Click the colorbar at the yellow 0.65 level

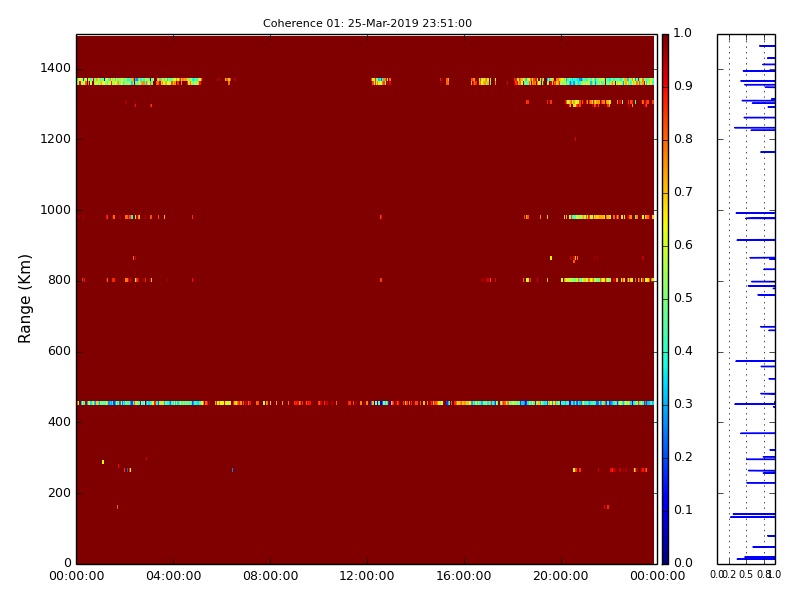coord(665,220)
